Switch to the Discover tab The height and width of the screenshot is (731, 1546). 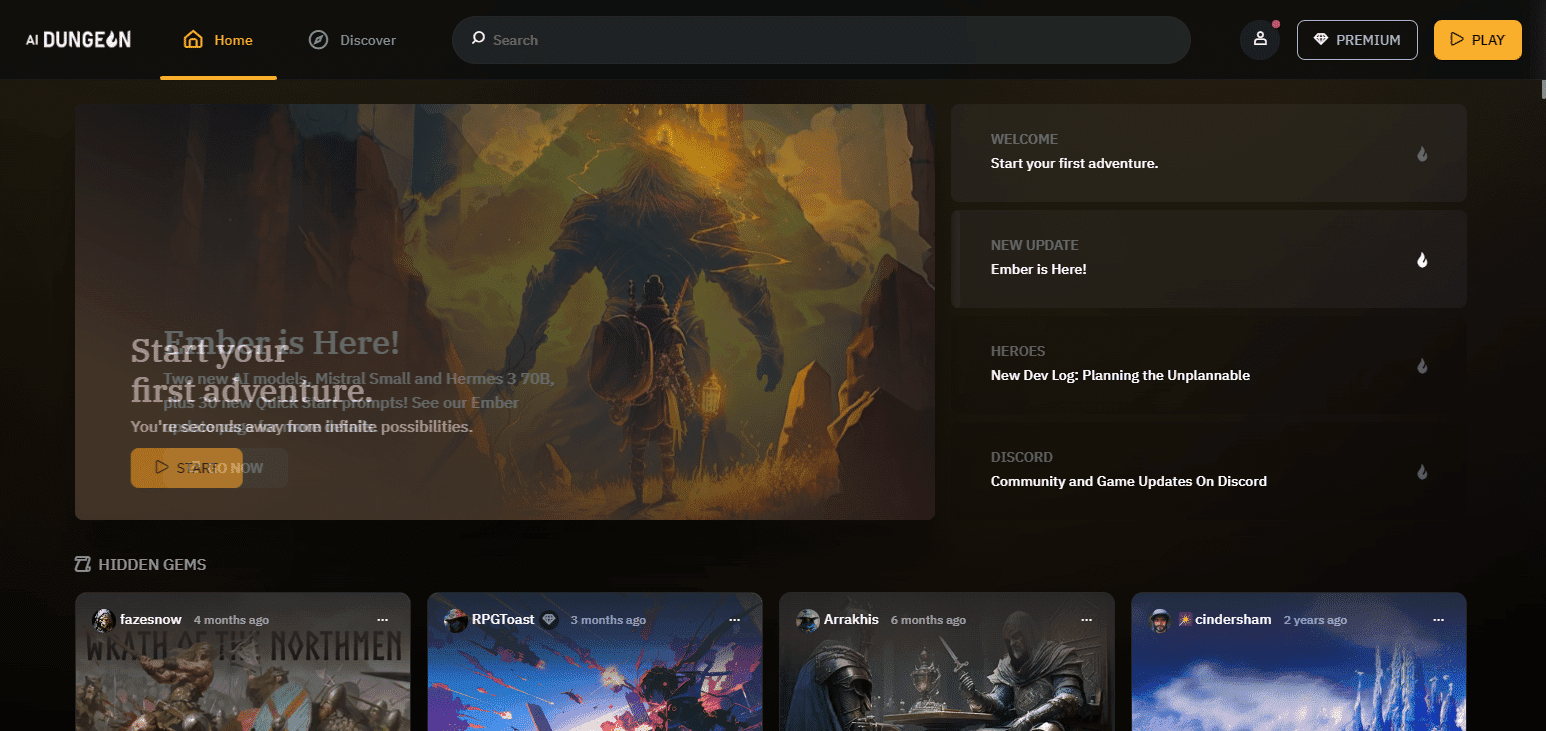tap(352, 40)
